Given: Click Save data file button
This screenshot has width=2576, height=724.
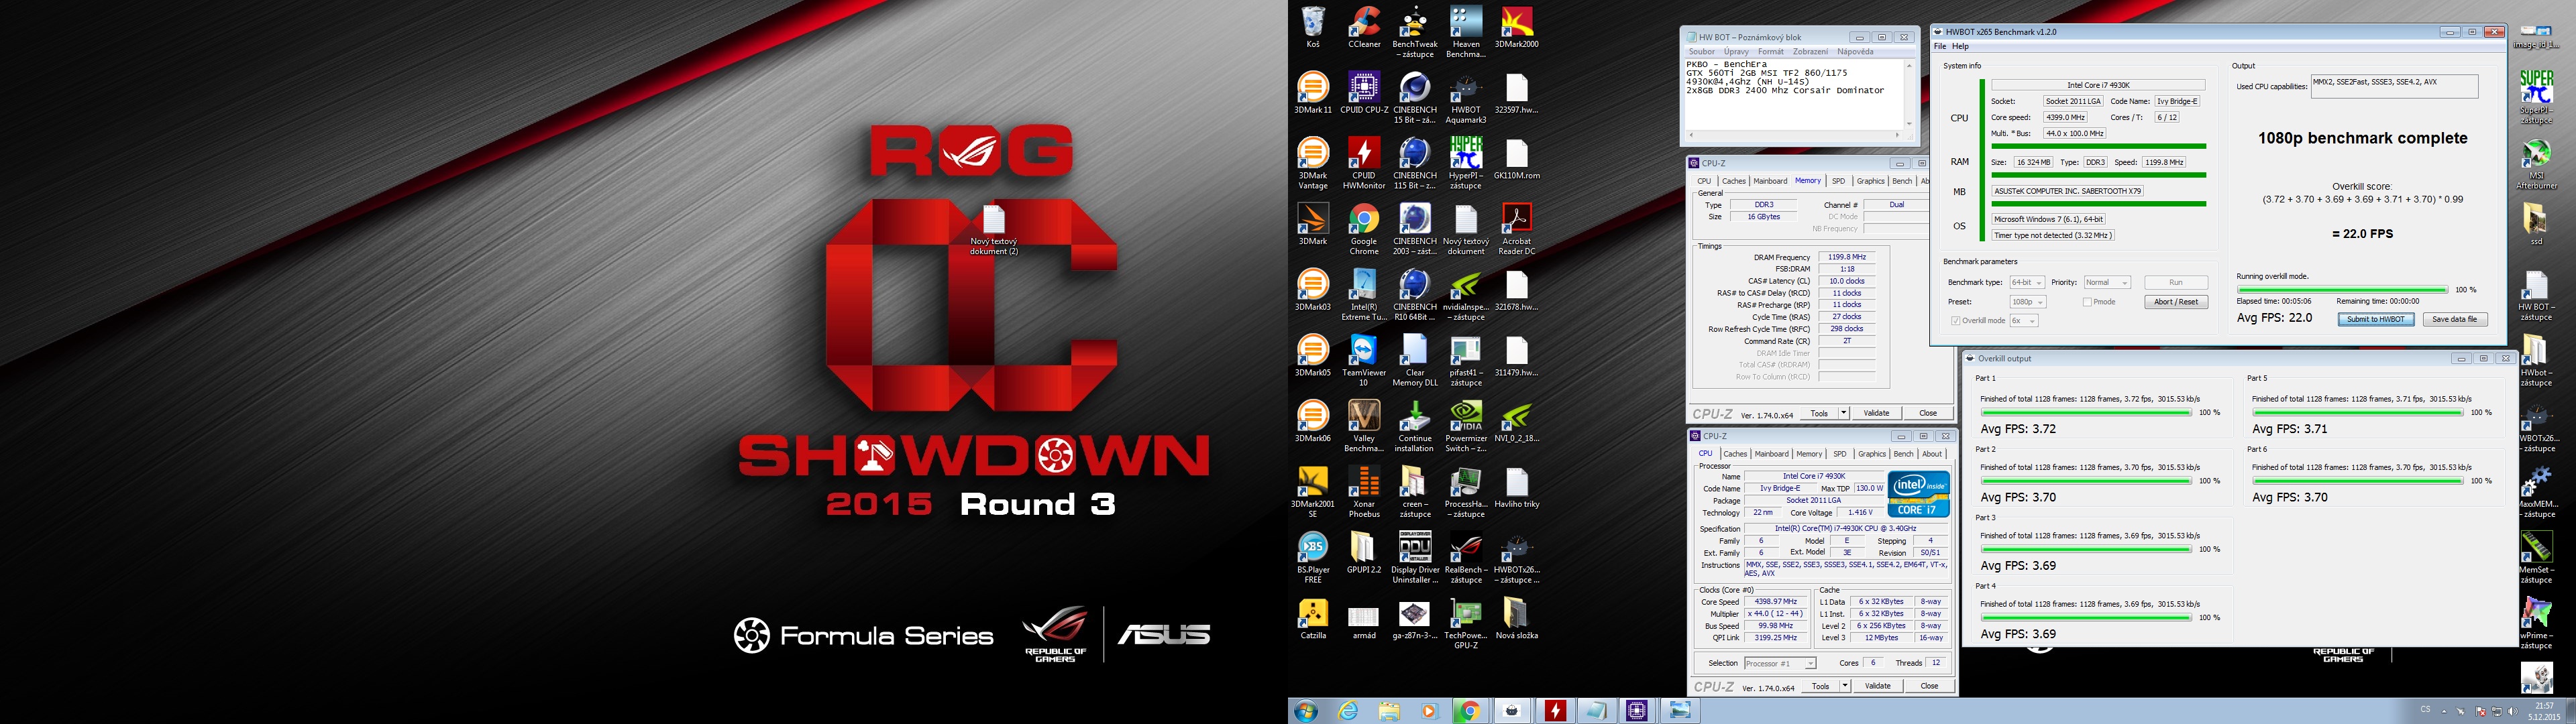Looking at the screenshot, I should point(2454,319).
